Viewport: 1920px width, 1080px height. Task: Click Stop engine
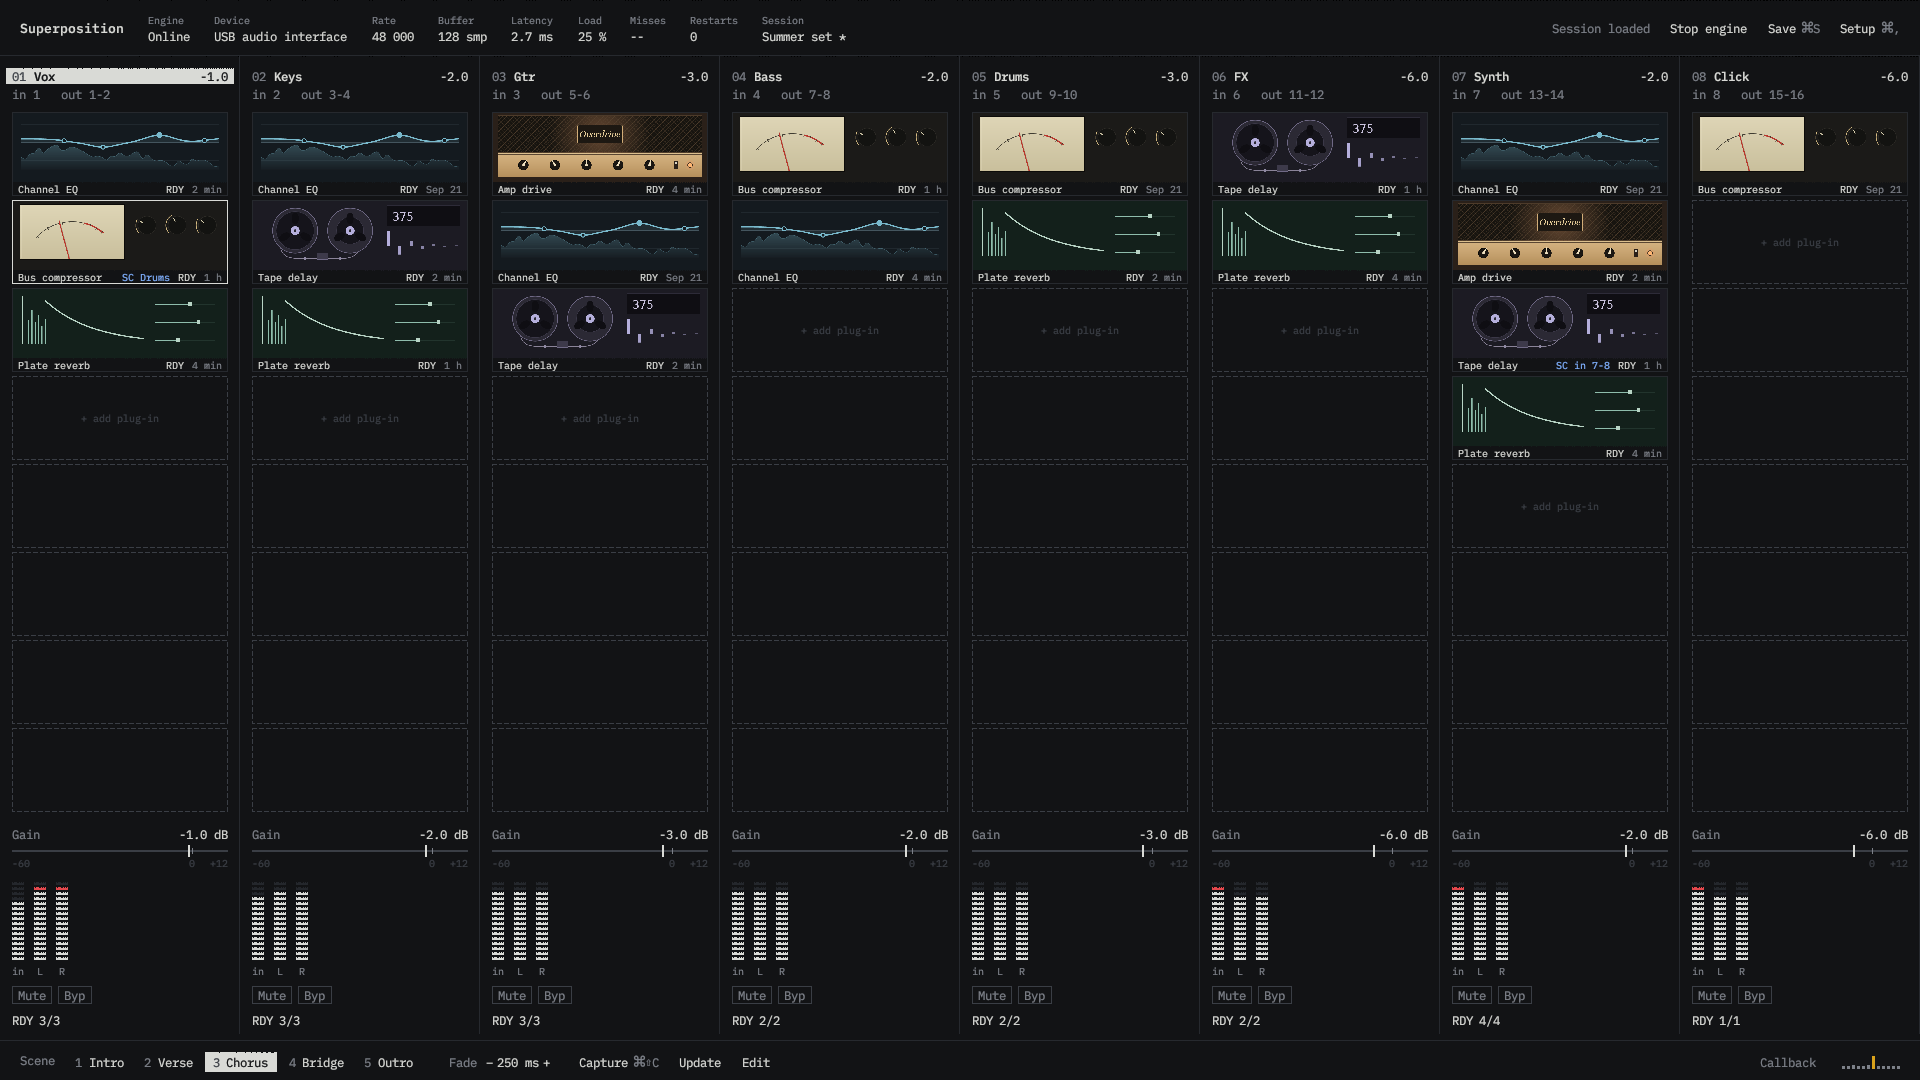click(1708, 29)
